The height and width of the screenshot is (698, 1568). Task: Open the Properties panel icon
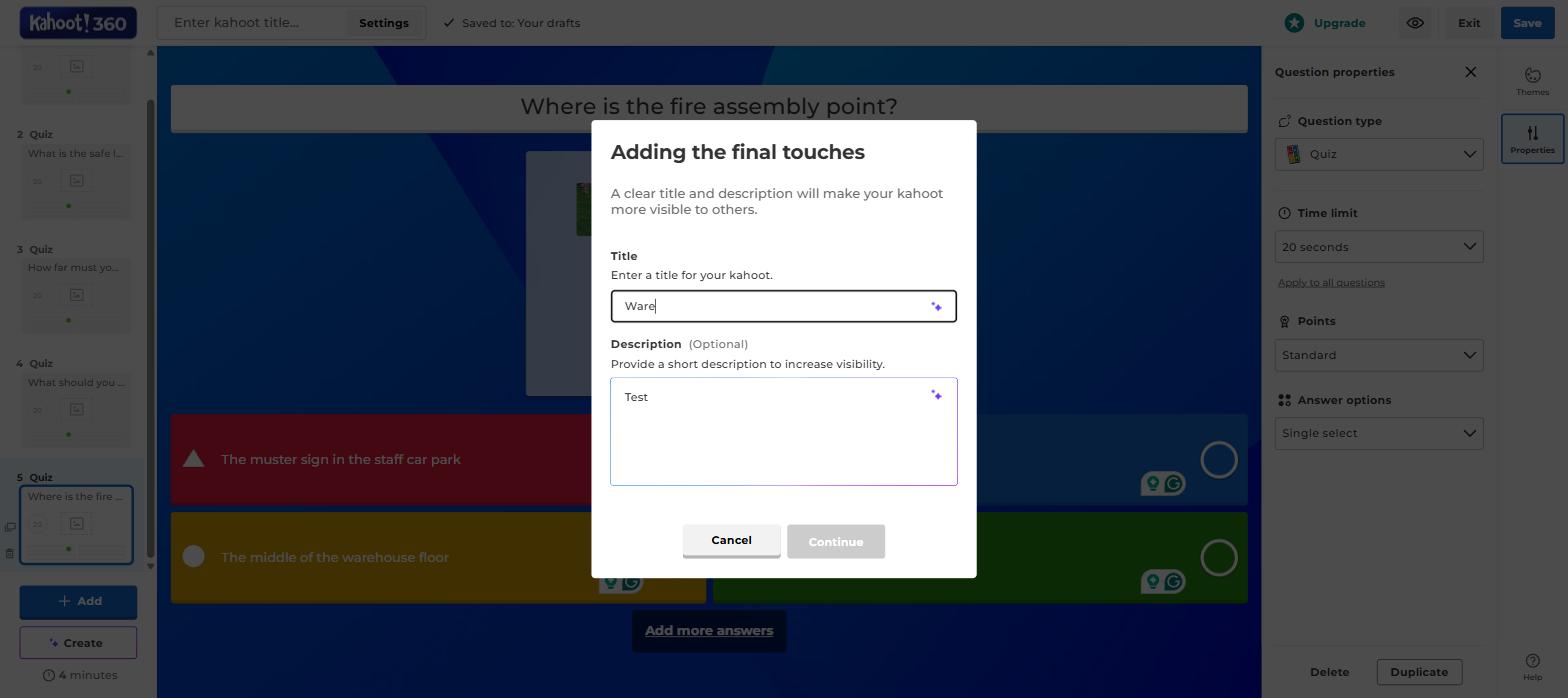pos(1532,138)
